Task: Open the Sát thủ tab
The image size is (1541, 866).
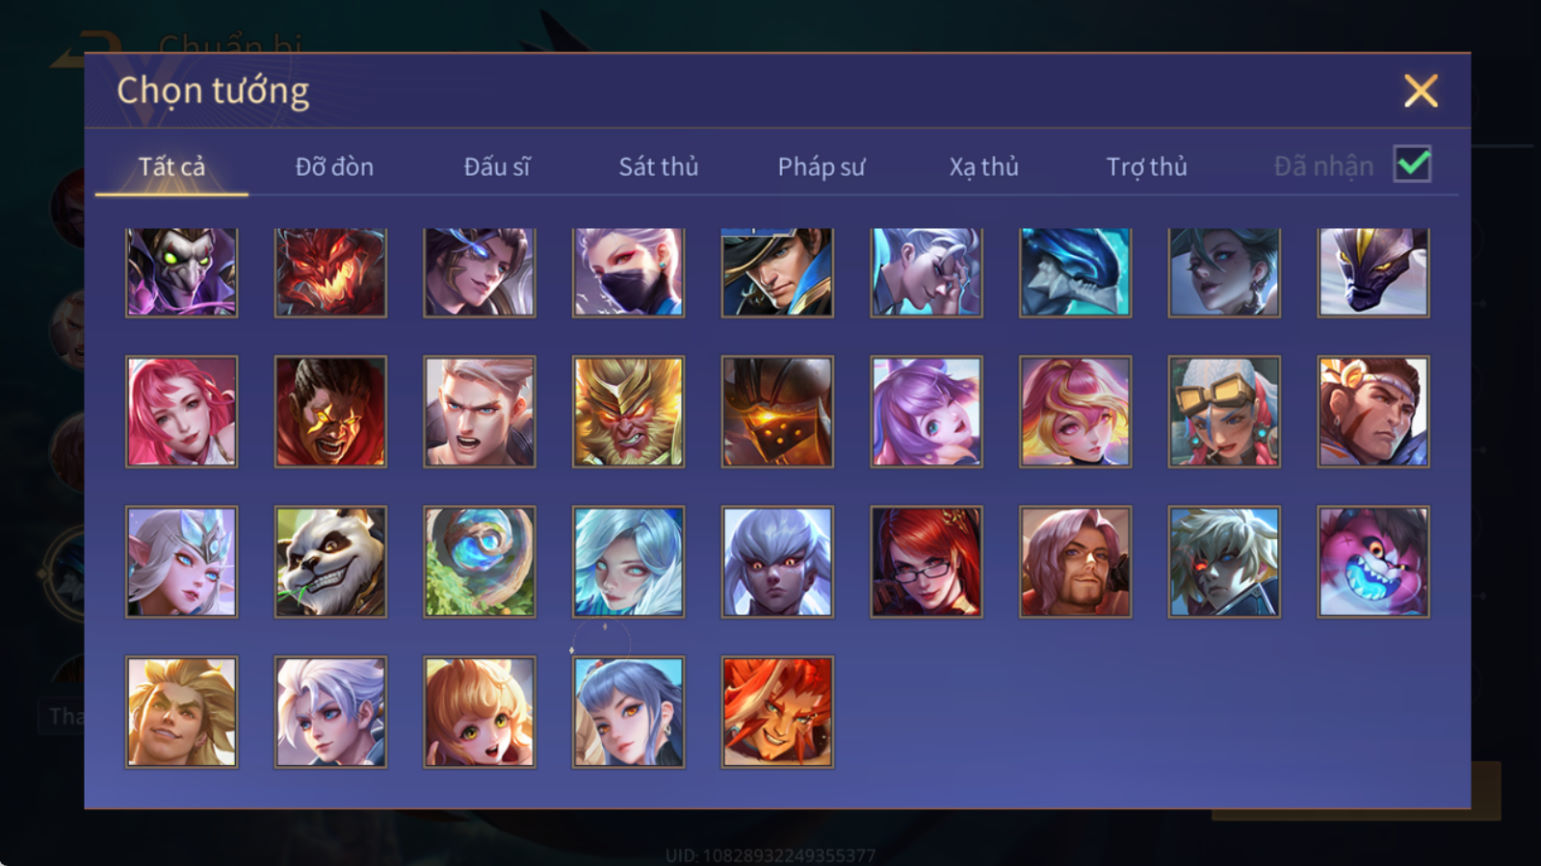Action: point(658,166)
